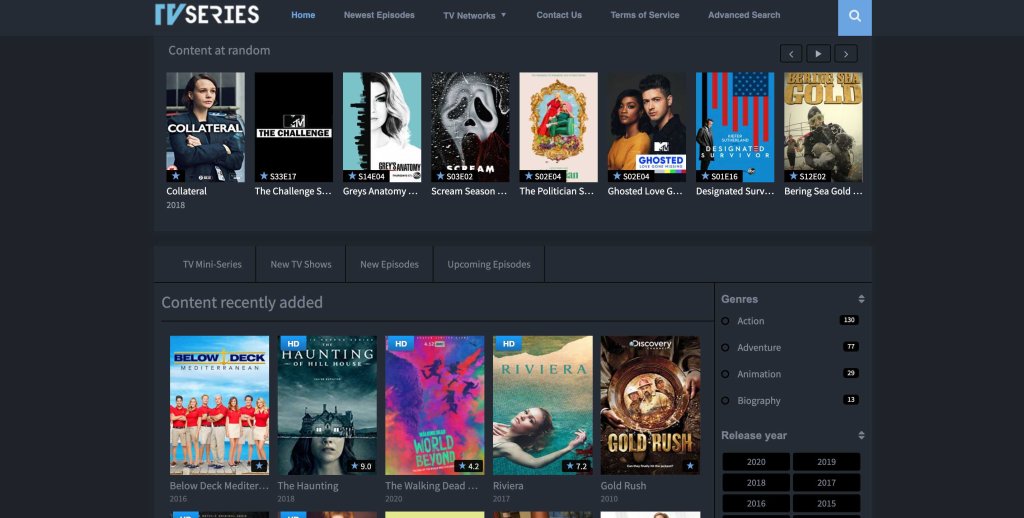Click star rating 7.2 on Riviera poster

tap(577, 466)
